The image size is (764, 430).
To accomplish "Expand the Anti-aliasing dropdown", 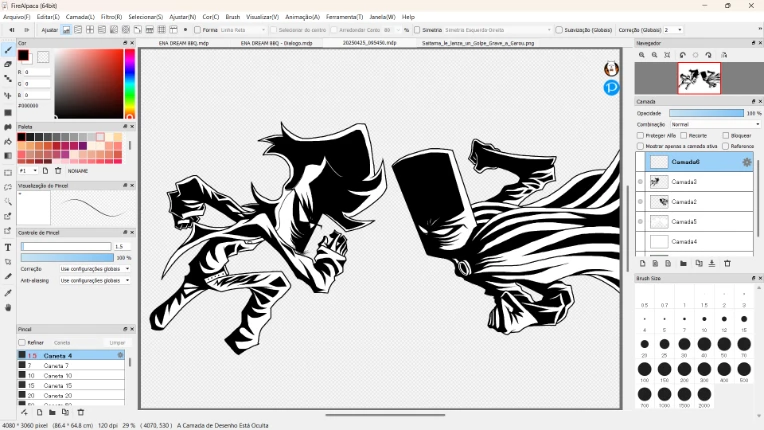I will pyautogui.click(x=94, y=280).
